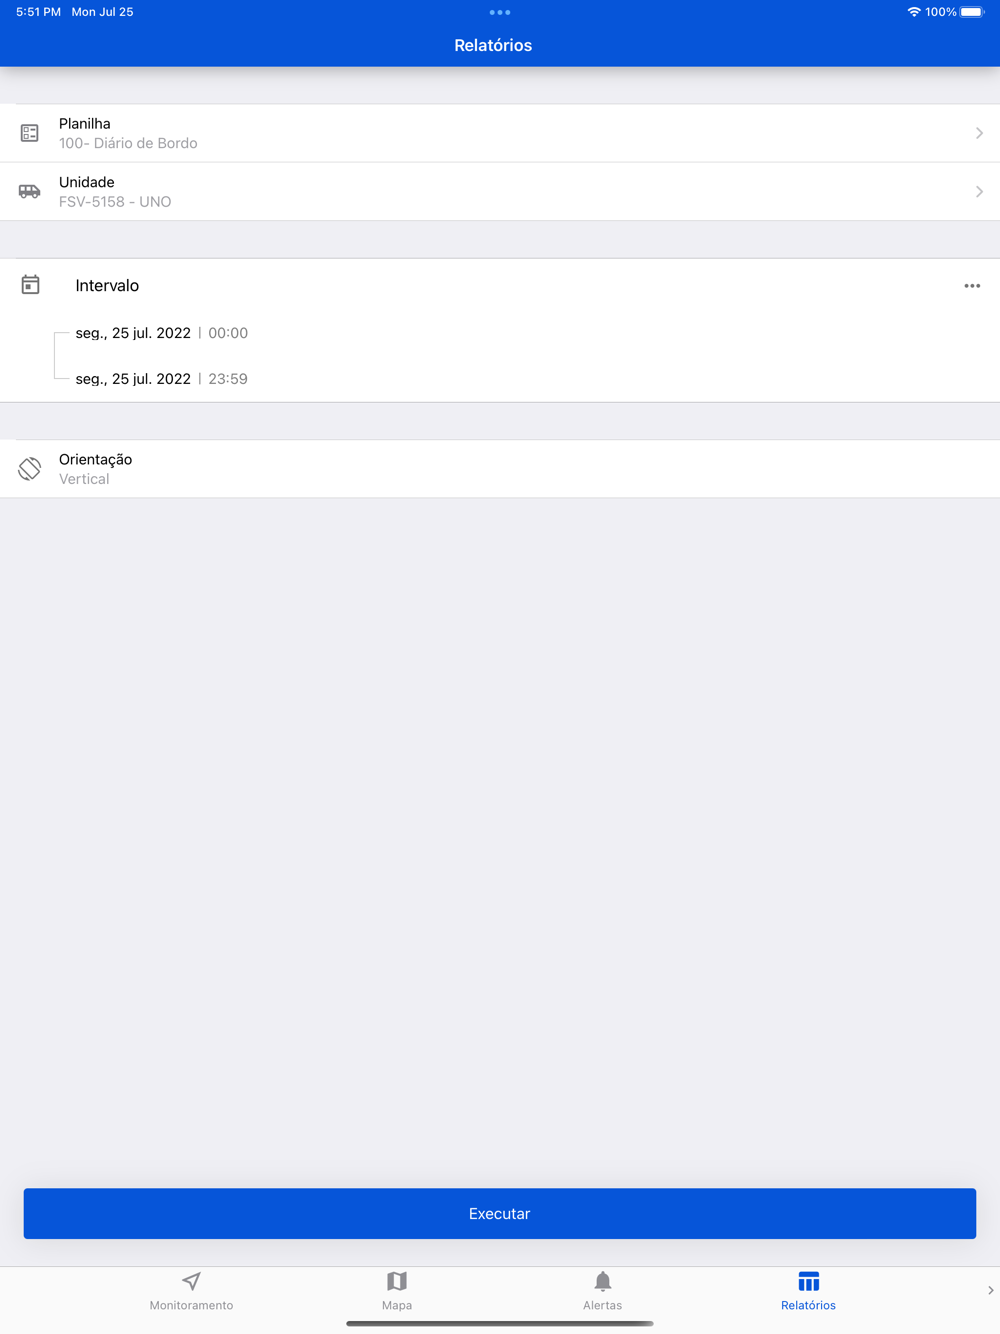Tap the Orientação rotation icon
Screen dimensions: 1000x1334
pos(30,469)
